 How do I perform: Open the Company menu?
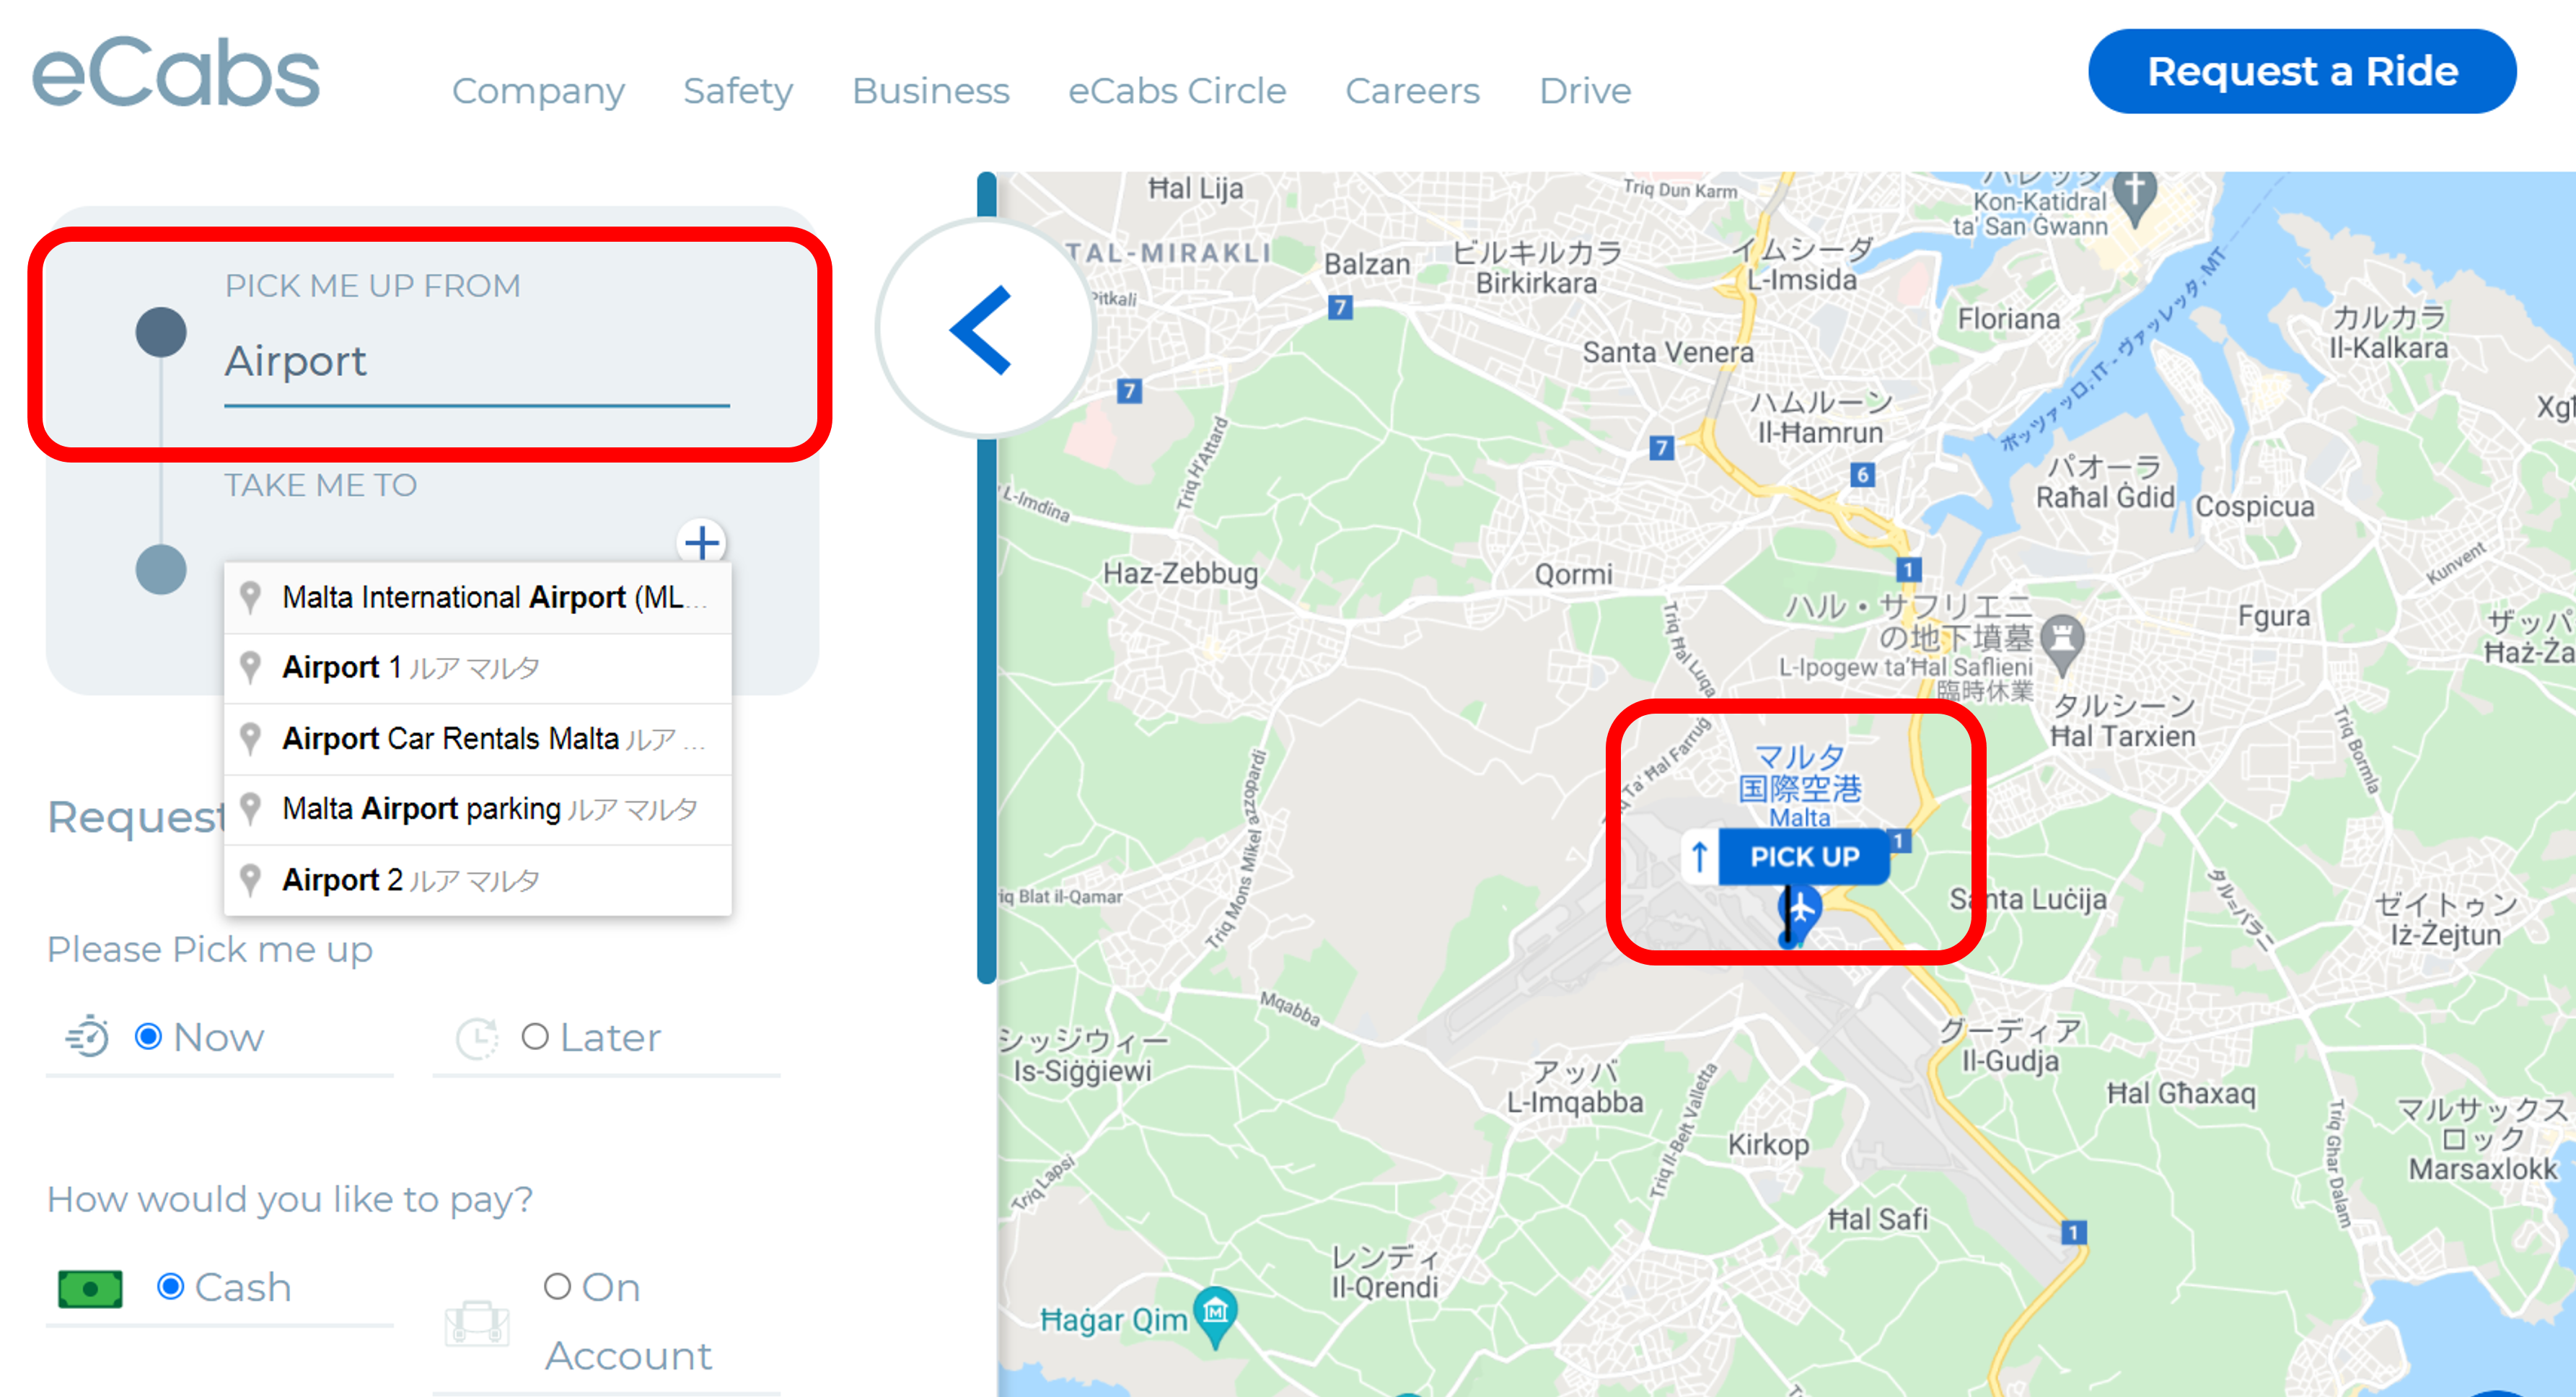click(538, 91)
